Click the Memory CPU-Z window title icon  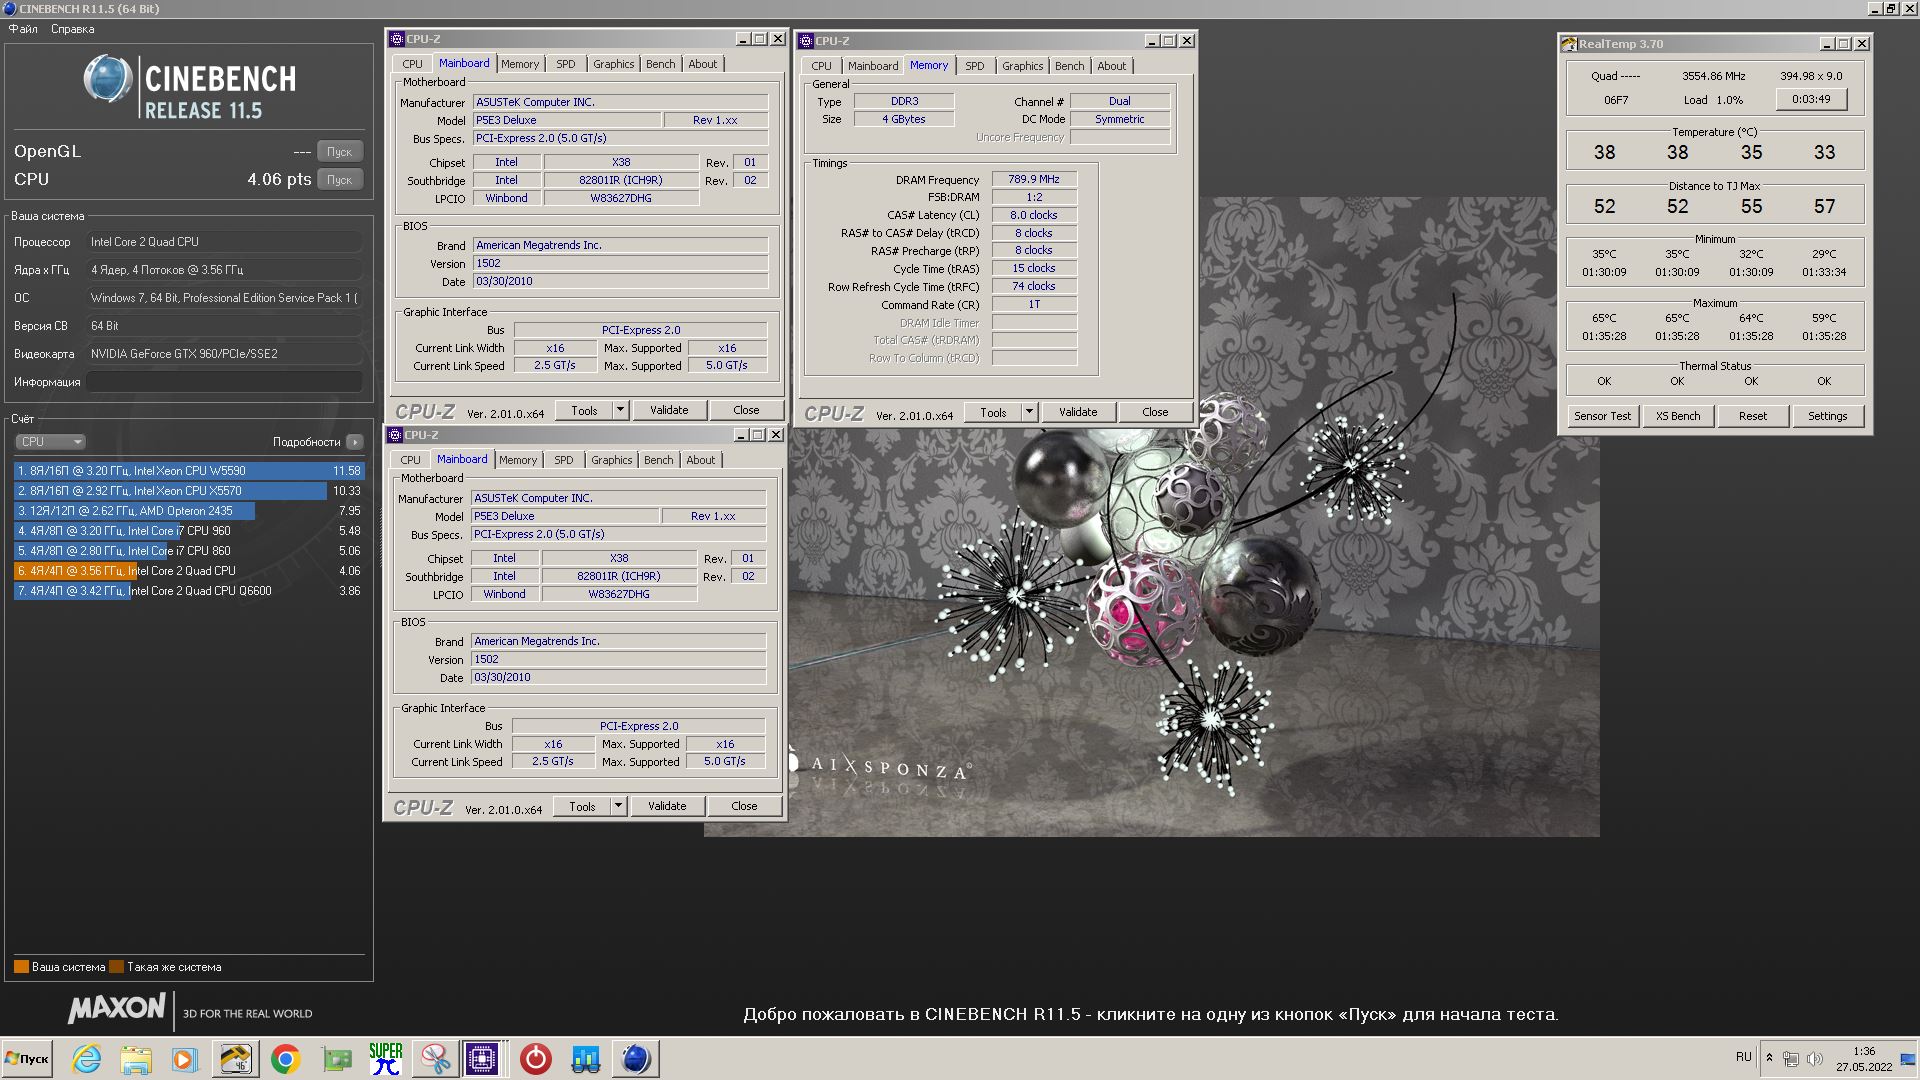(806, 41)
